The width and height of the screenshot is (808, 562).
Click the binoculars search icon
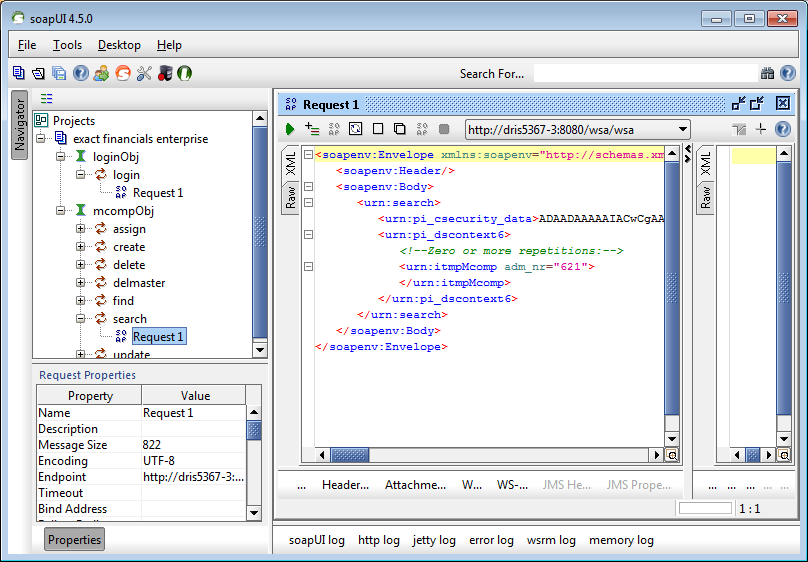(x=767, y=73)
